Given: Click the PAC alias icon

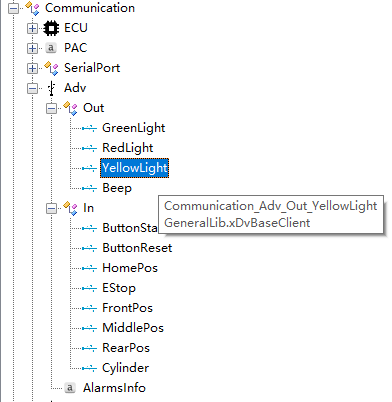Looking at the screenshot, I should tap(51, 48).
